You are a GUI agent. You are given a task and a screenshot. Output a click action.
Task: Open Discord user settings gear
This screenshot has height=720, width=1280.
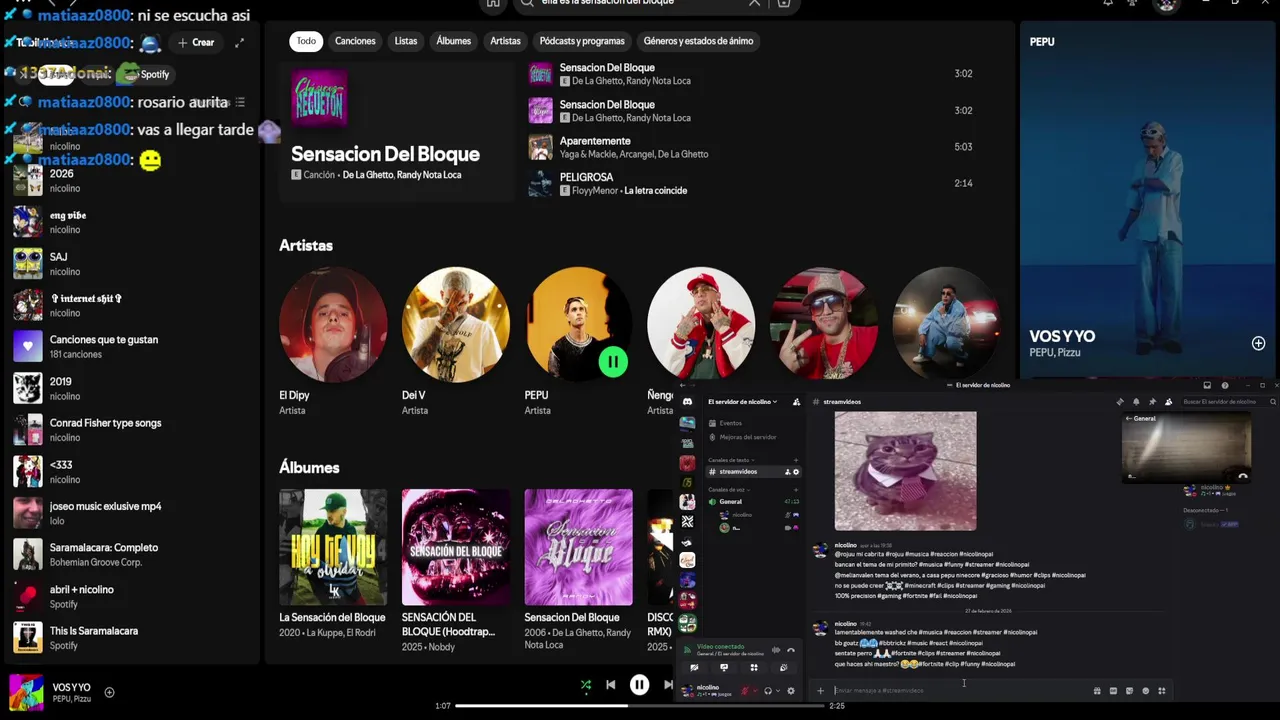791,691
